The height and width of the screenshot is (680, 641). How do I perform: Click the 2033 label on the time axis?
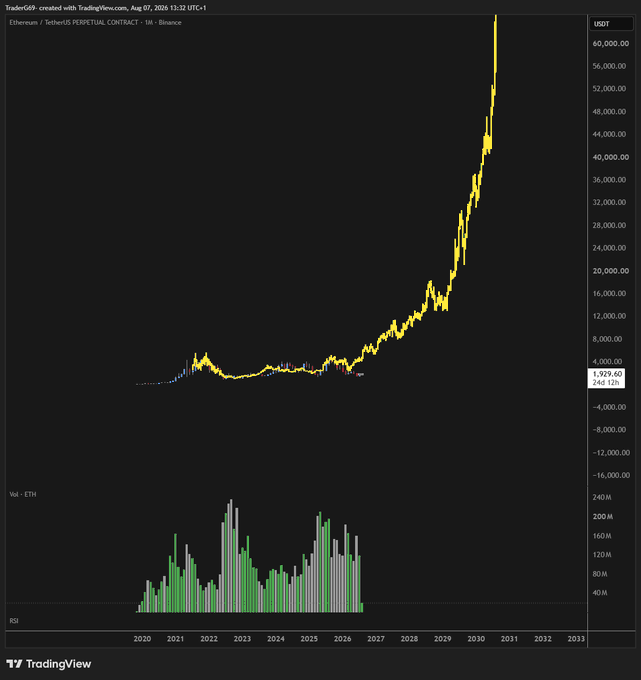pyautogui.click(x=576, y=639)
